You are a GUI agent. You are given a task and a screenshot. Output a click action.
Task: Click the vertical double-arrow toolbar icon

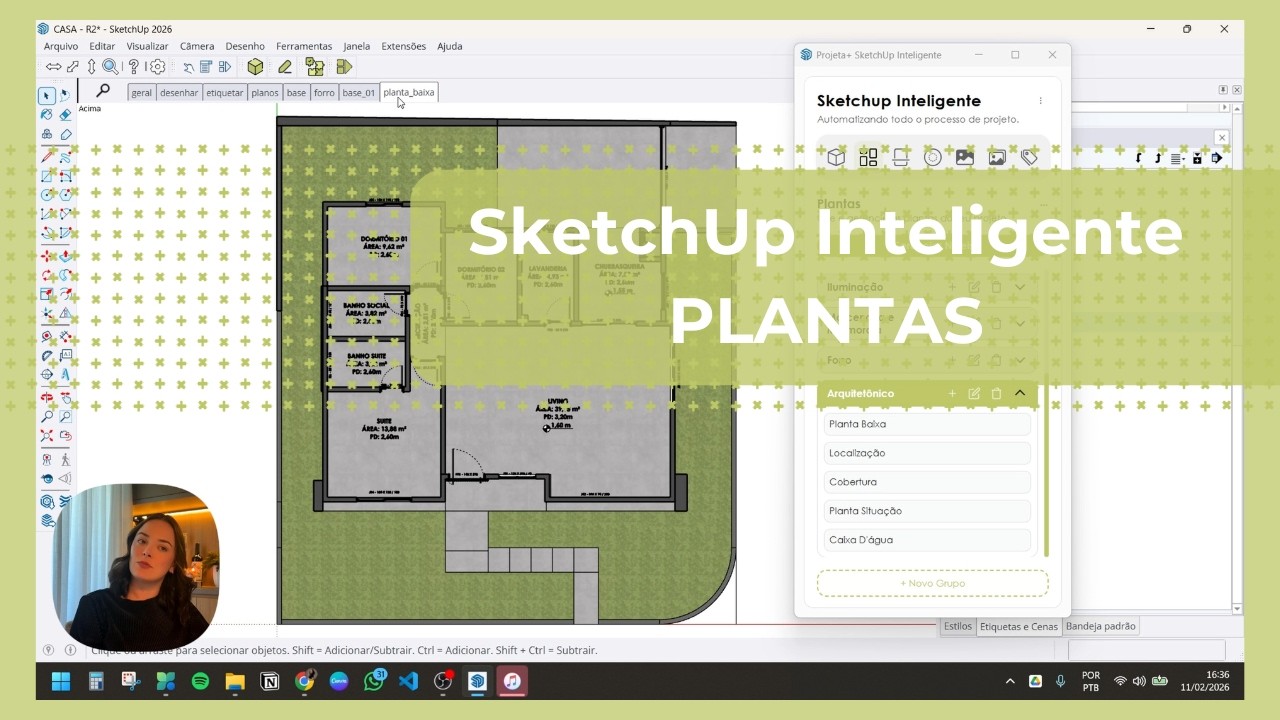pyautogui.click(x=92, y=67)
